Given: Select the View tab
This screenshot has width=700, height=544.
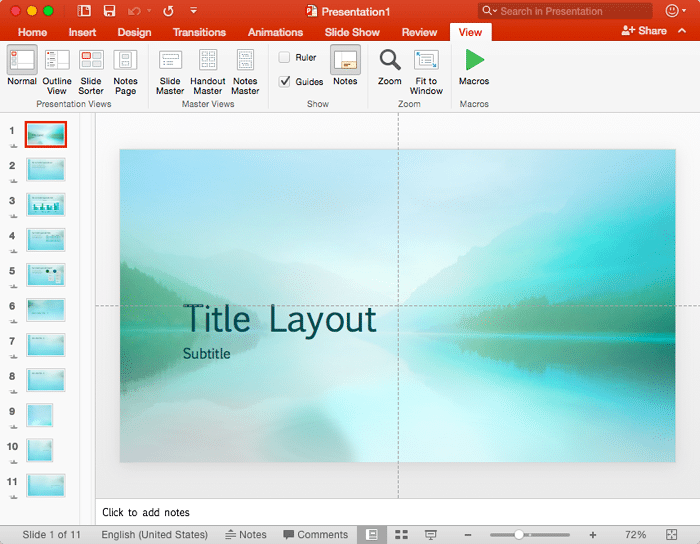Looking at the screenshot, I should [471, 32].
